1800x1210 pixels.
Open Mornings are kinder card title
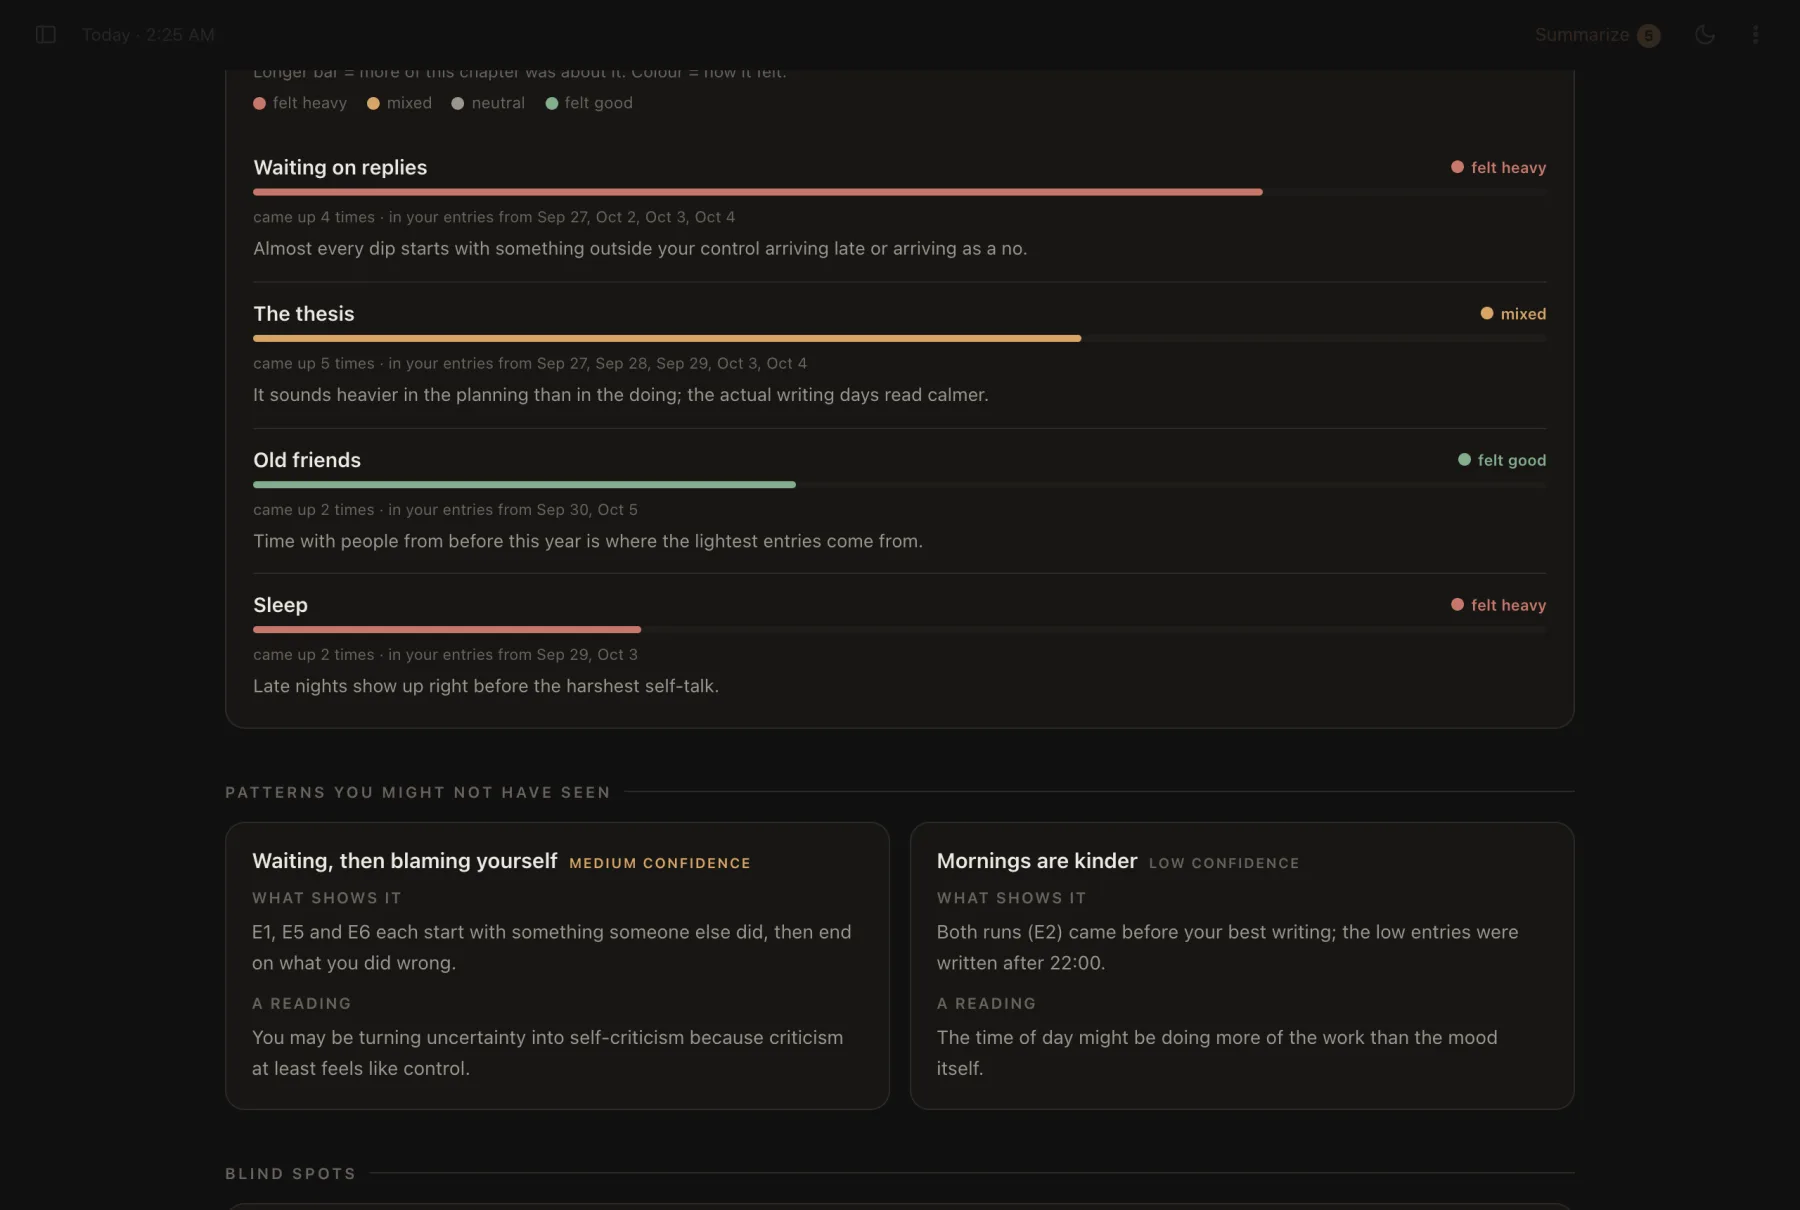(x=1037, y=861)
